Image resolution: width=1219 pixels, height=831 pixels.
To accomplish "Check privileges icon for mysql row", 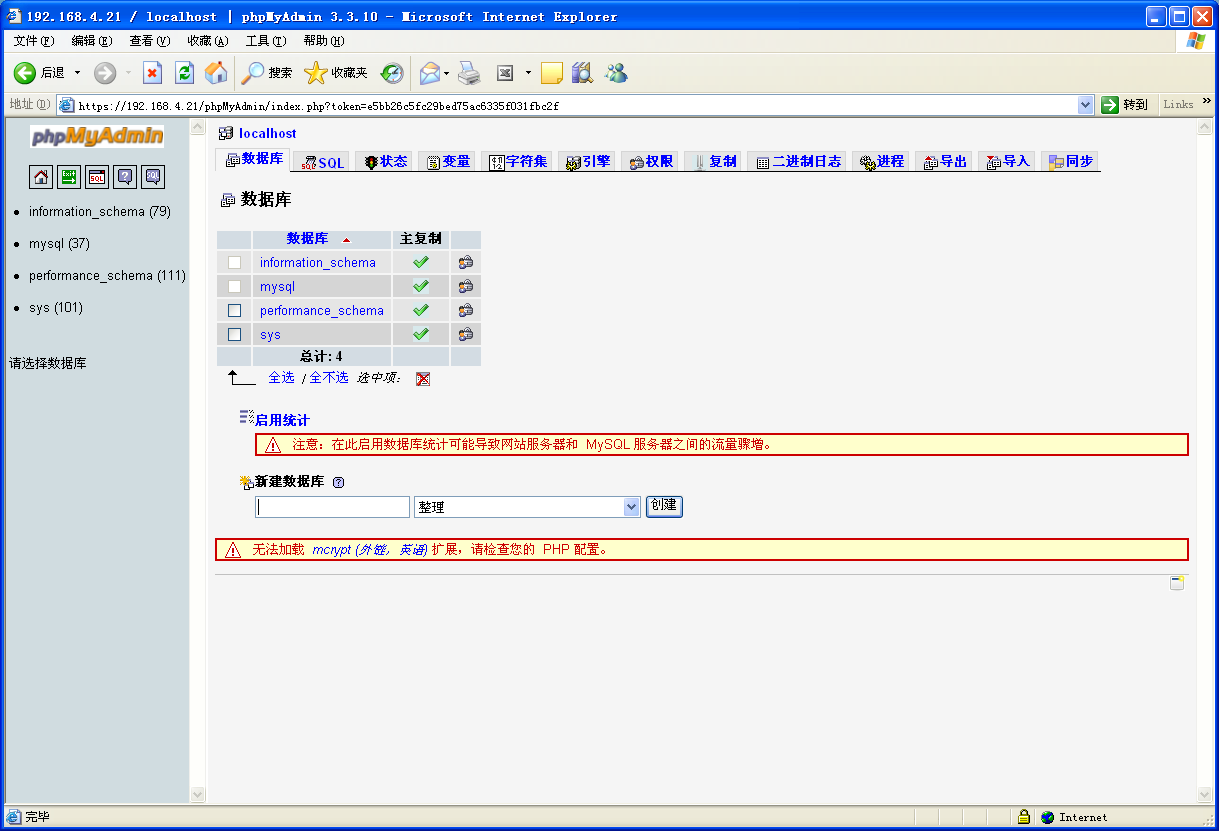I will click(x=466, y=286).
